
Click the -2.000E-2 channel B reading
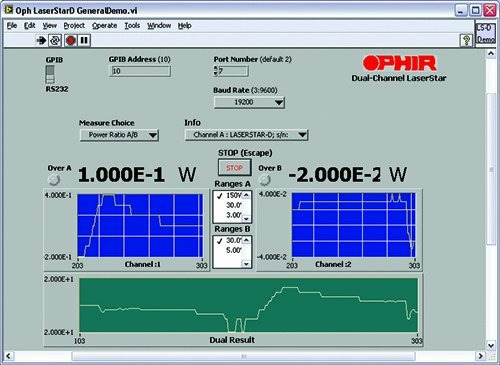coord(334,175)
